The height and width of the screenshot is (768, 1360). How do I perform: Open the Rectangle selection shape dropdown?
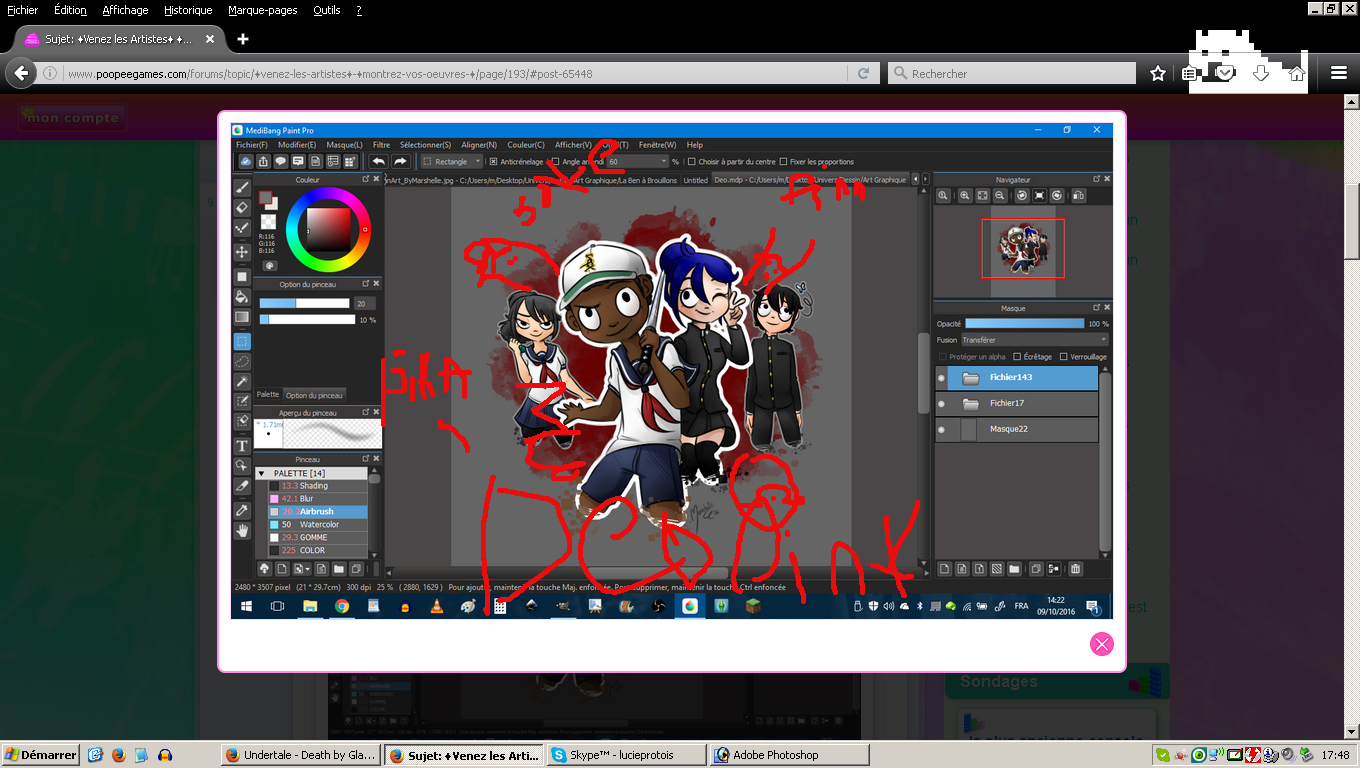coord(451,161)
